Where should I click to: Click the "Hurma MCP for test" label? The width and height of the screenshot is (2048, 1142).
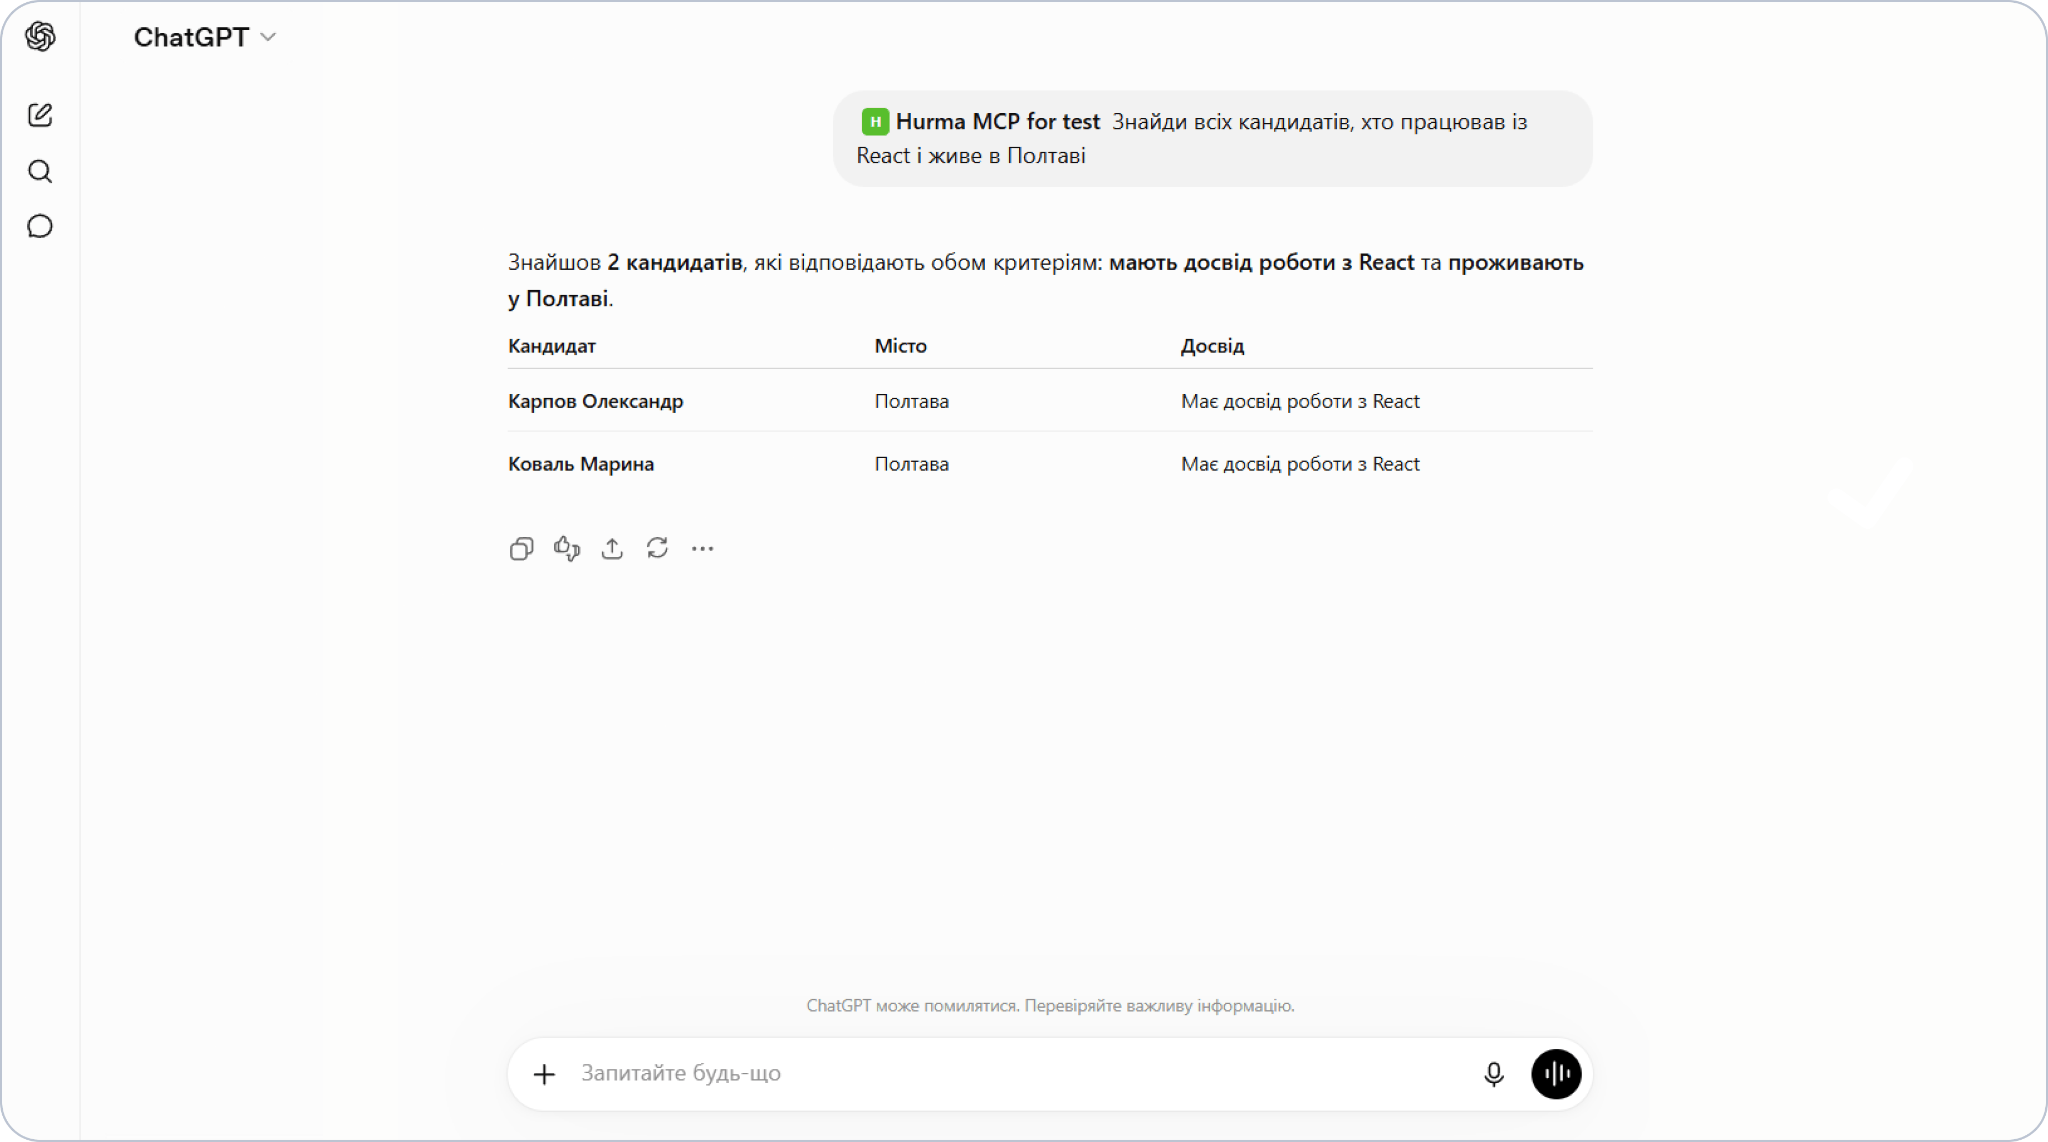click(x=997, y=122)
